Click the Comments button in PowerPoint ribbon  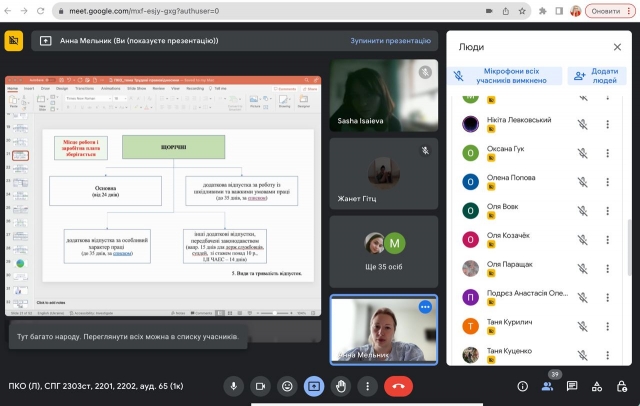tap(285, 89)
